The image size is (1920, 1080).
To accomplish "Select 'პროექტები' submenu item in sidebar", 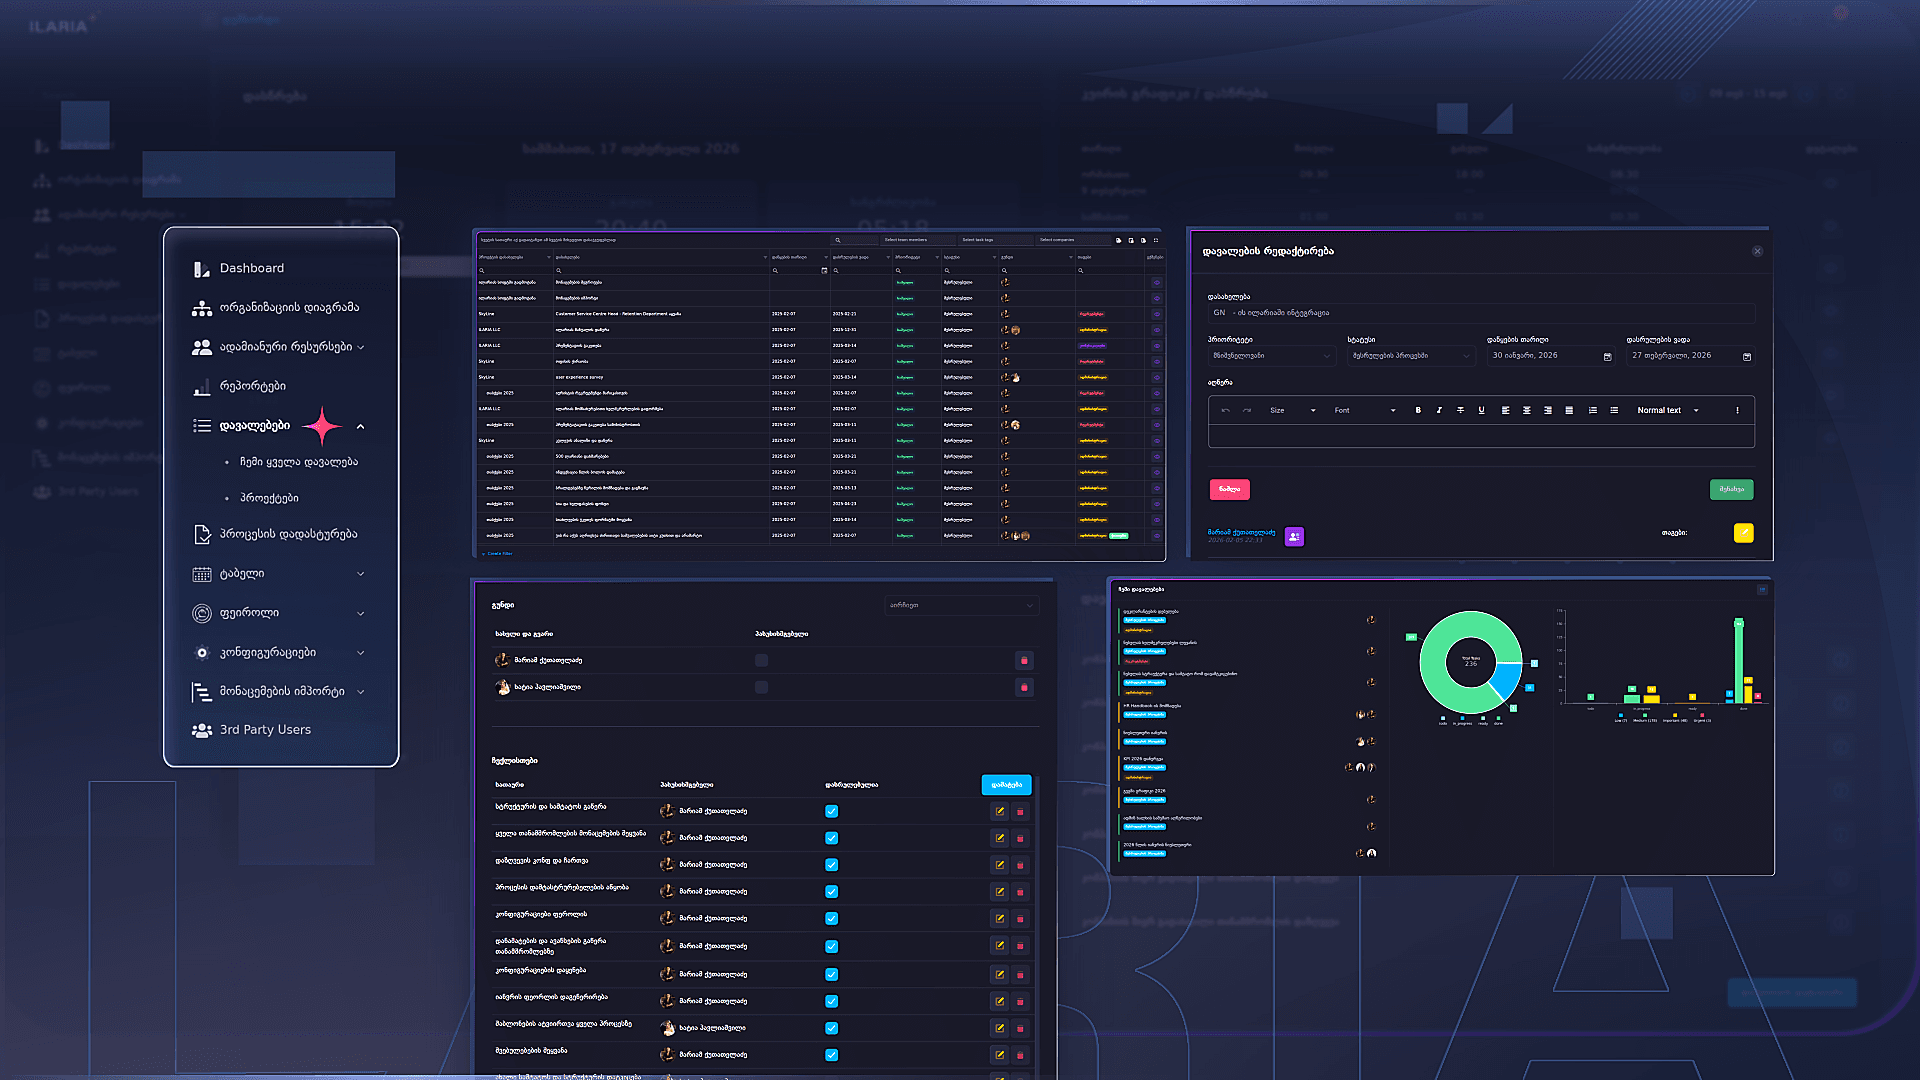I will click(269, 498).
